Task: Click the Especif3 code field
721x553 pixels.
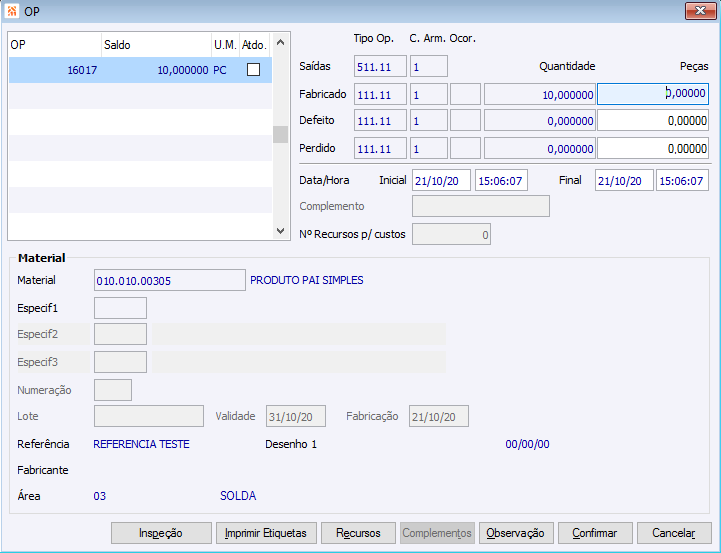Action: coord(120,362)
